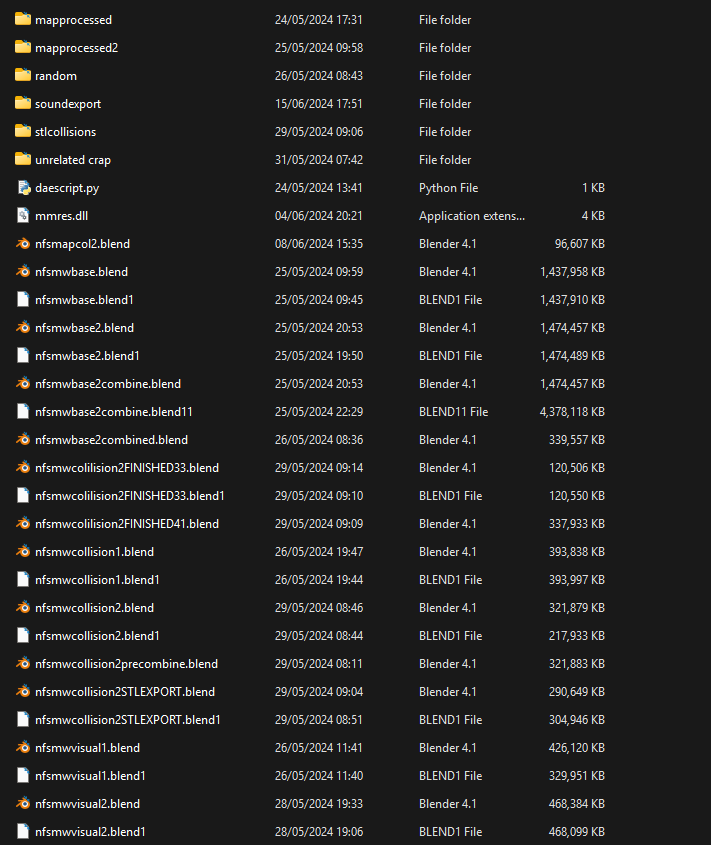This screenshot has height=845, width=711.
Task: Select the random folder name
Action: 56,76
